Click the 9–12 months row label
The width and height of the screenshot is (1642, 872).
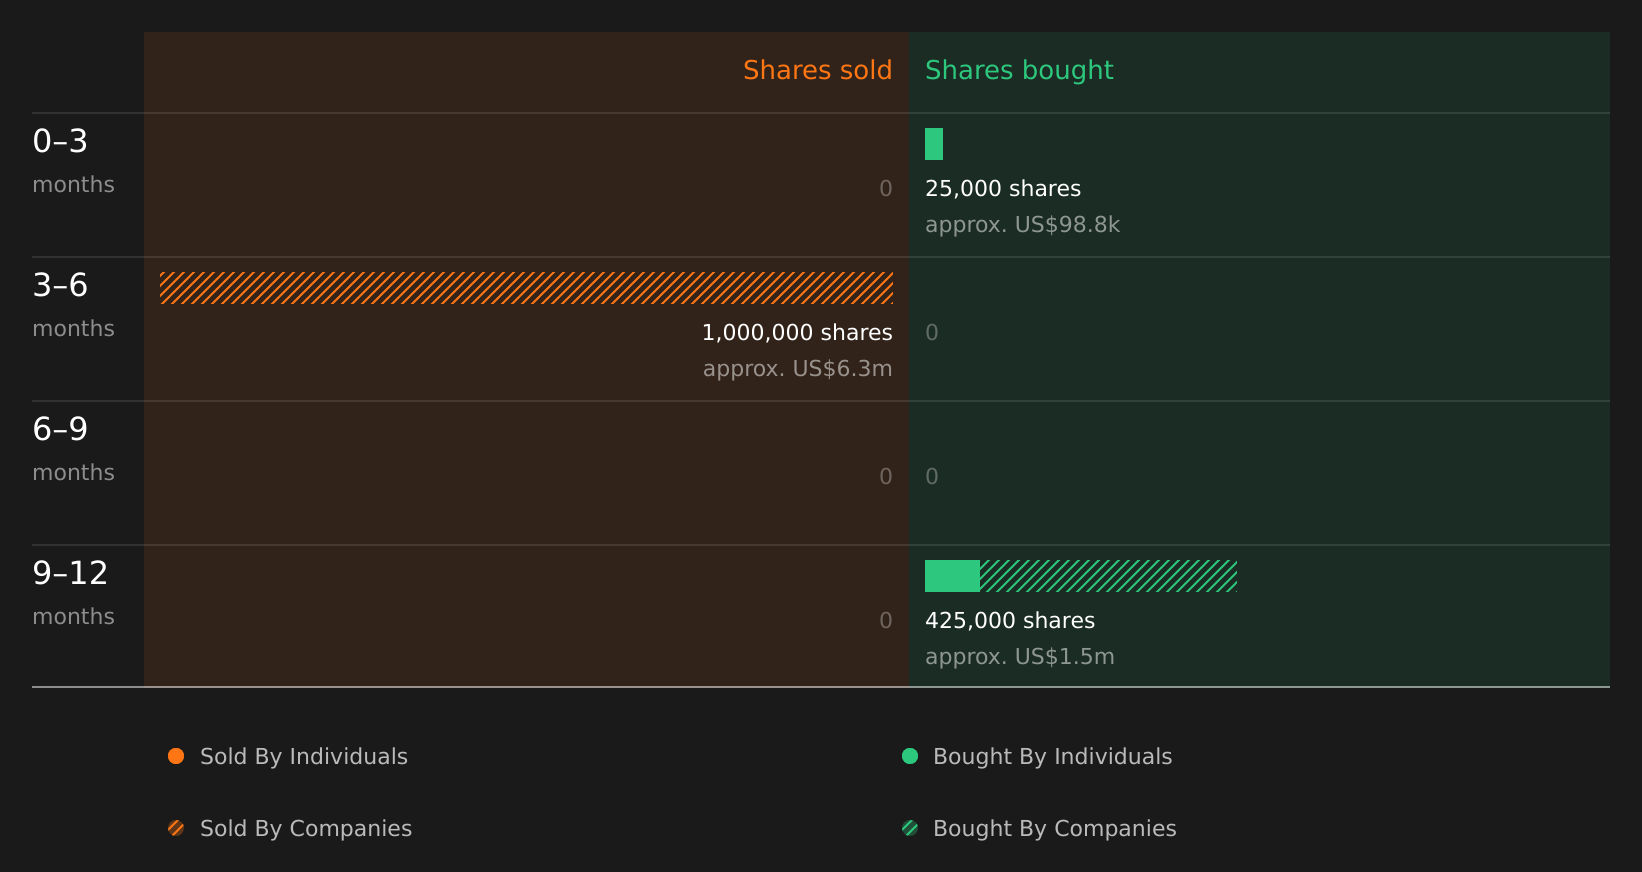coord(73,593)
